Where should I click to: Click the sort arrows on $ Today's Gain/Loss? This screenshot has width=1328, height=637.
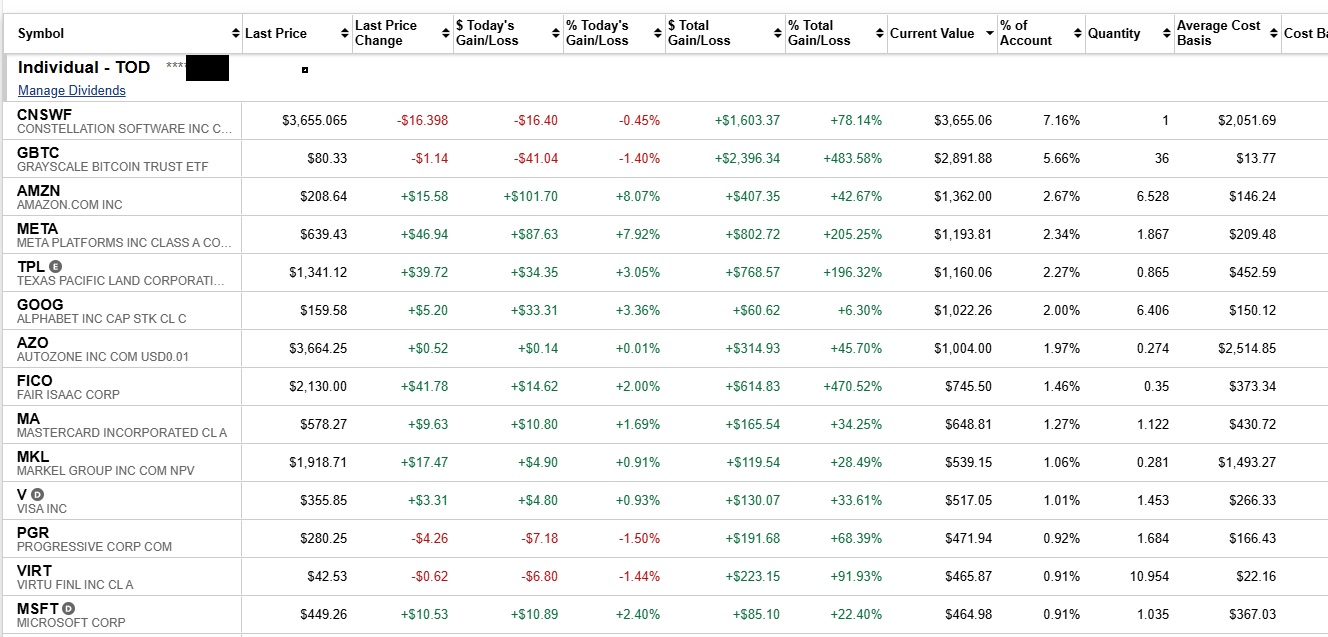(x=556, y=34)
